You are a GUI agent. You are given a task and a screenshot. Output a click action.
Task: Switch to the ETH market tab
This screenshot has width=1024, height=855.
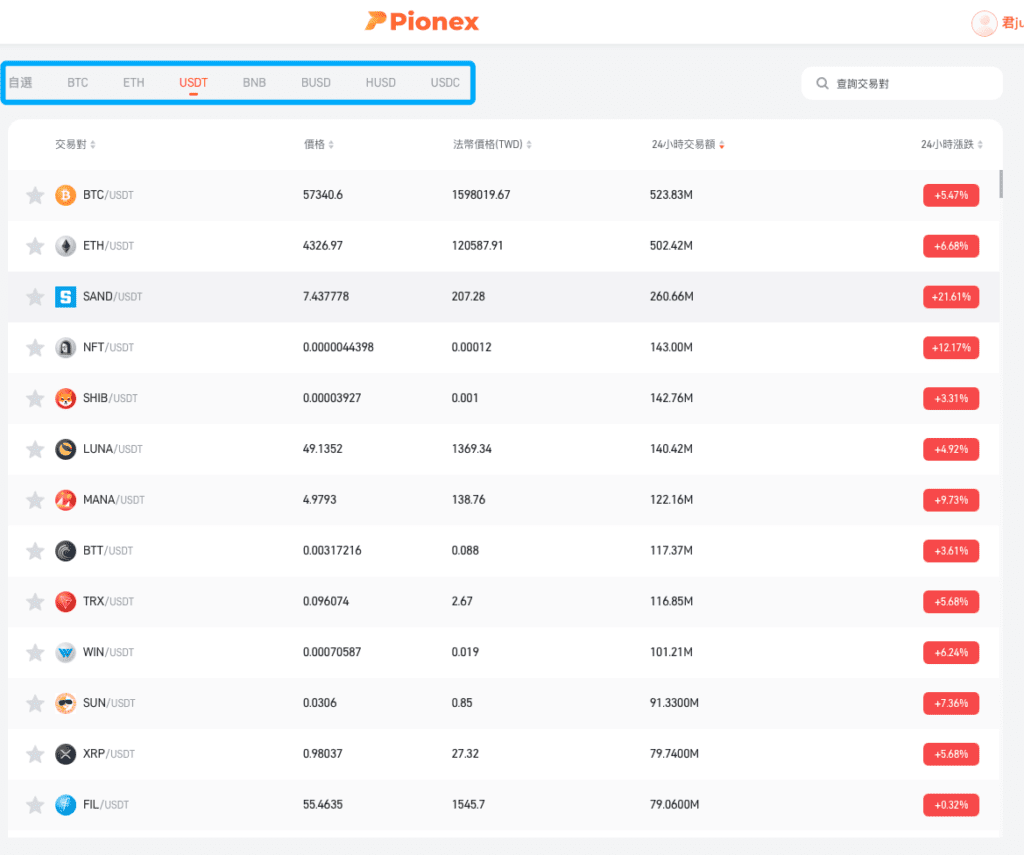(134, 82)
